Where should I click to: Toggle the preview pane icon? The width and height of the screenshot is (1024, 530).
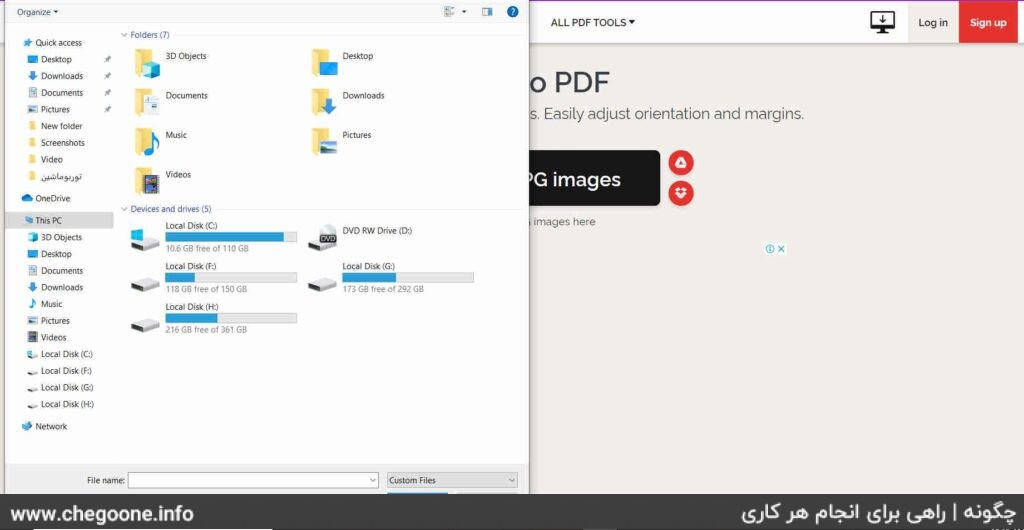(x=487, y=12)
